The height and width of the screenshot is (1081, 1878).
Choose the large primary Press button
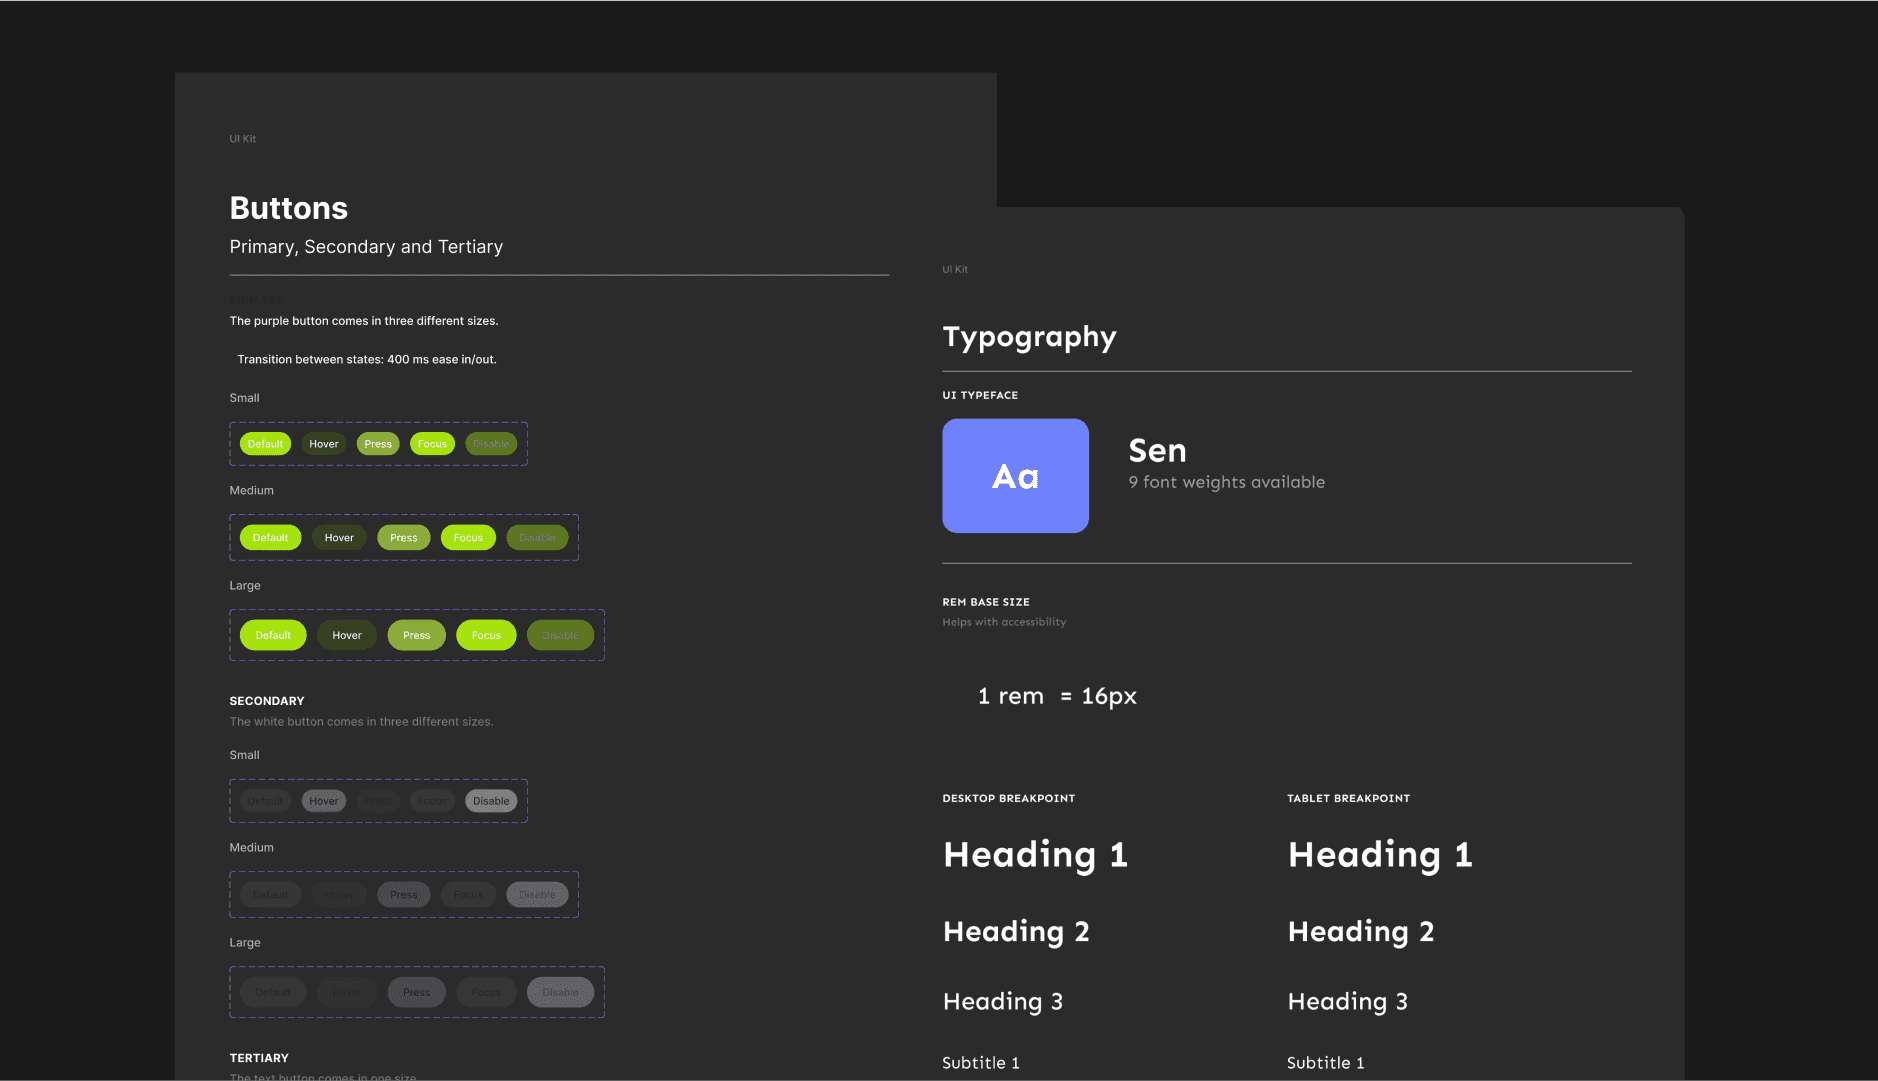pyautogui.click(x=417, y=635)
